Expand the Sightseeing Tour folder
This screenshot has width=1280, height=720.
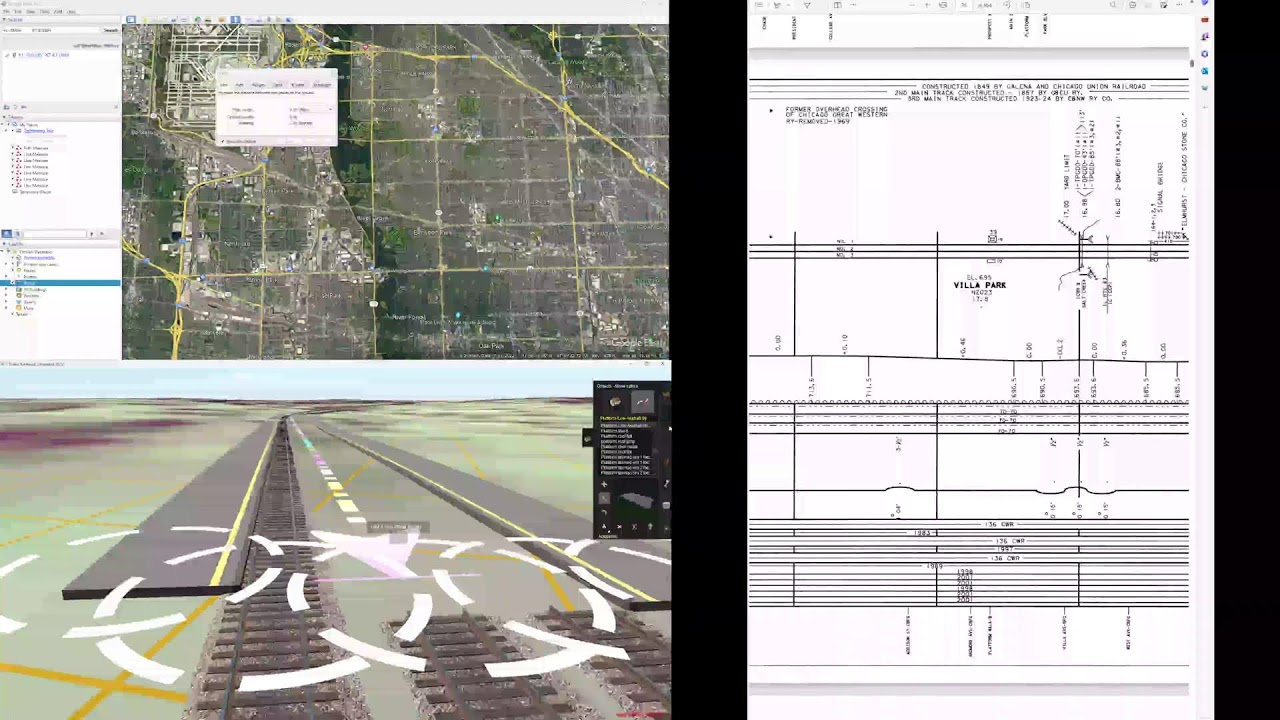click(x=6, y=131)
